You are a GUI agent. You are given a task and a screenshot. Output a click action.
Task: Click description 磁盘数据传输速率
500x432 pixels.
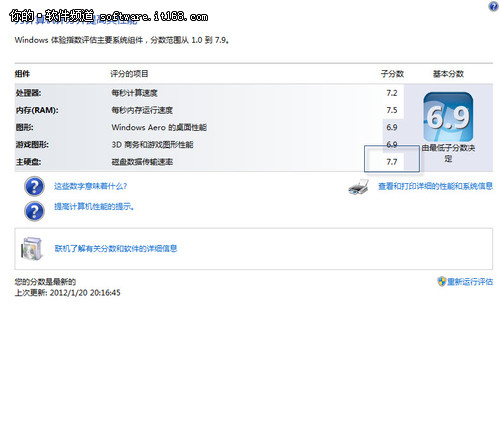[142, 162]
